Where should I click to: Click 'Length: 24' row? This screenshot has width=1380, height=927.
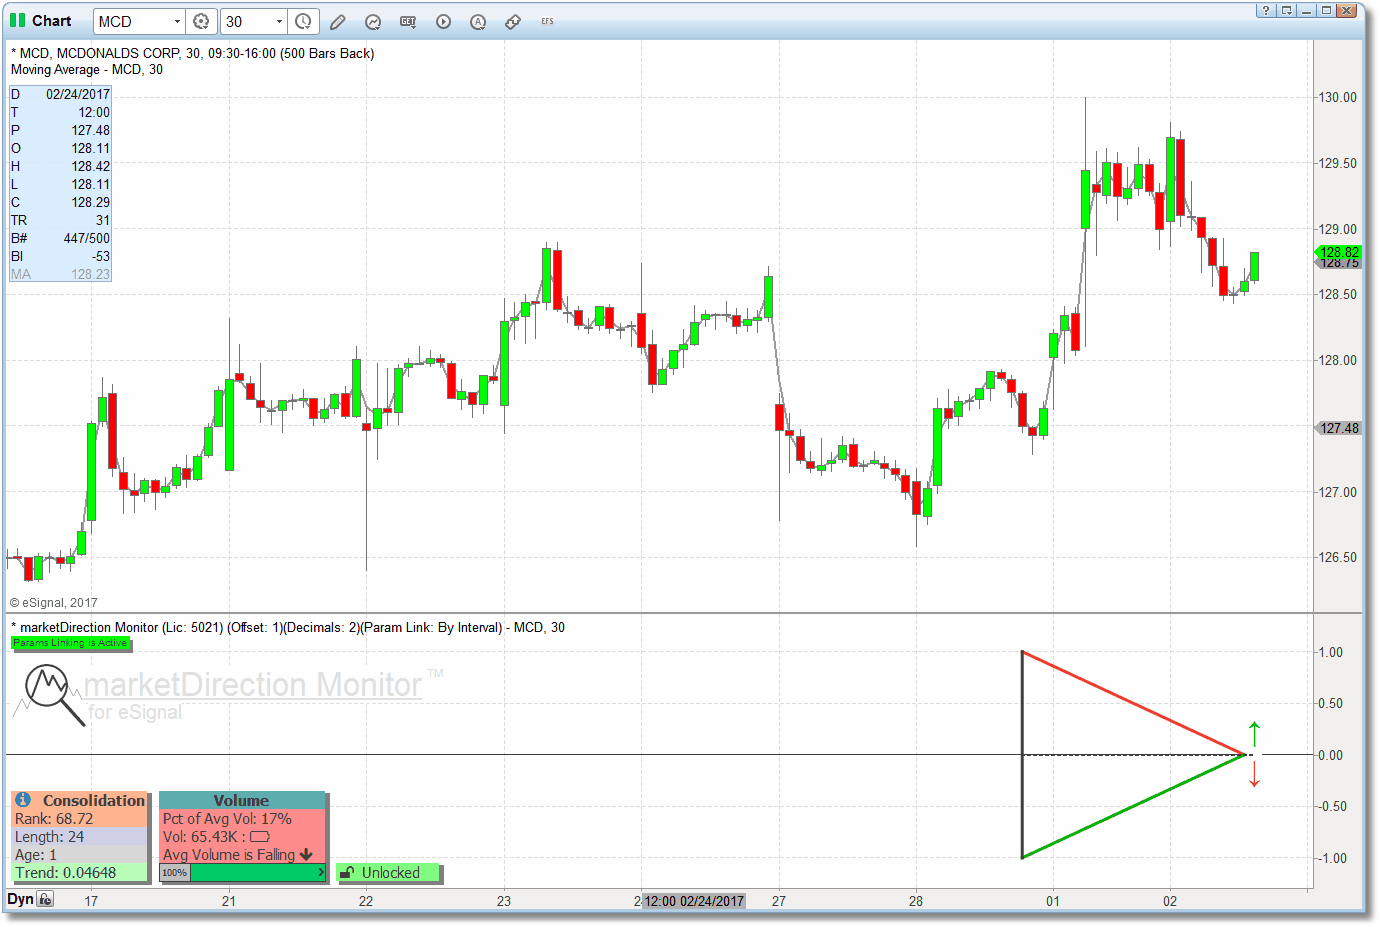79,836
